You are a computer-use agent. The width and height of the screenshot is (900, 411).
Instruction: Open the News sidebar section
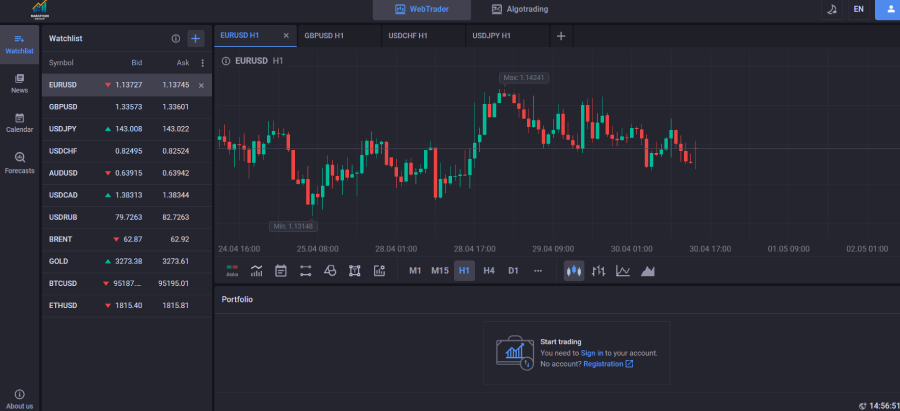20,83
